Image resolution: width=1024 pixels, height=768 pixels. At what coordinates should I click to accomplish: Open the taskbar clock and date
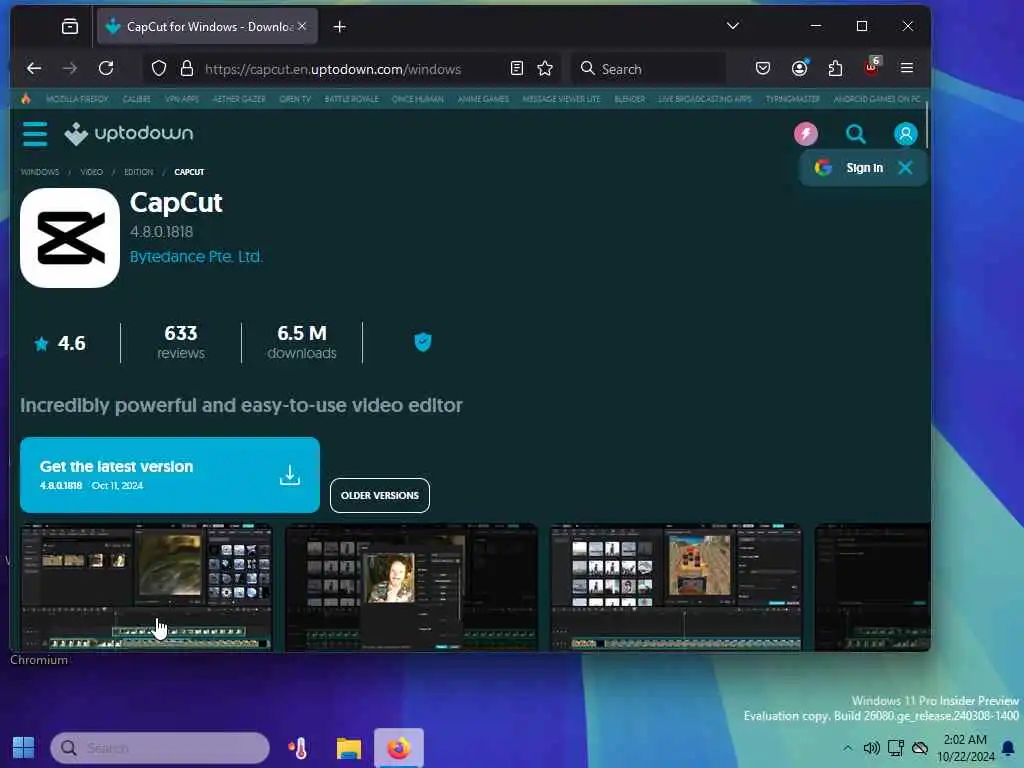965,748
